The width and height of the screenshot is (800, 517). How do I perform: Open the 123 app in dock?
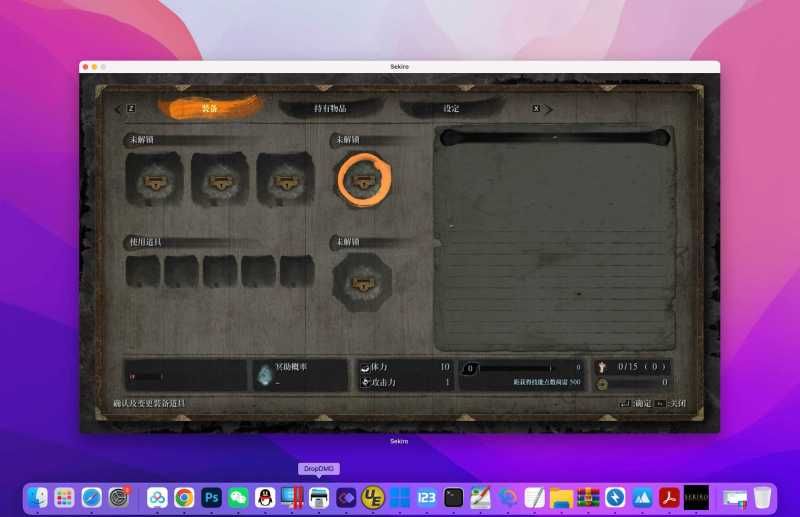coord(427,498)
